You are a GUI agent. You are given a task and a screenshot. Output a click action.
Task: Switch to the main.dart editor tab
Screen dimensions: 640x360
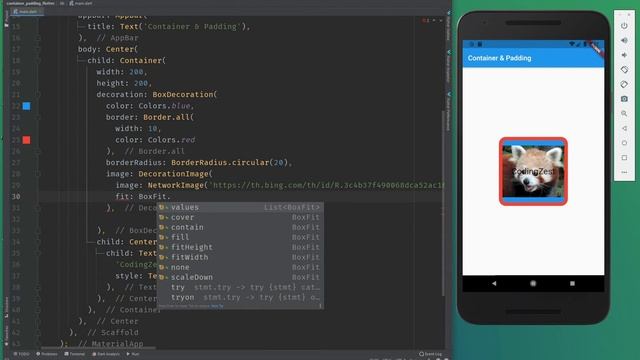pos(26,12)
